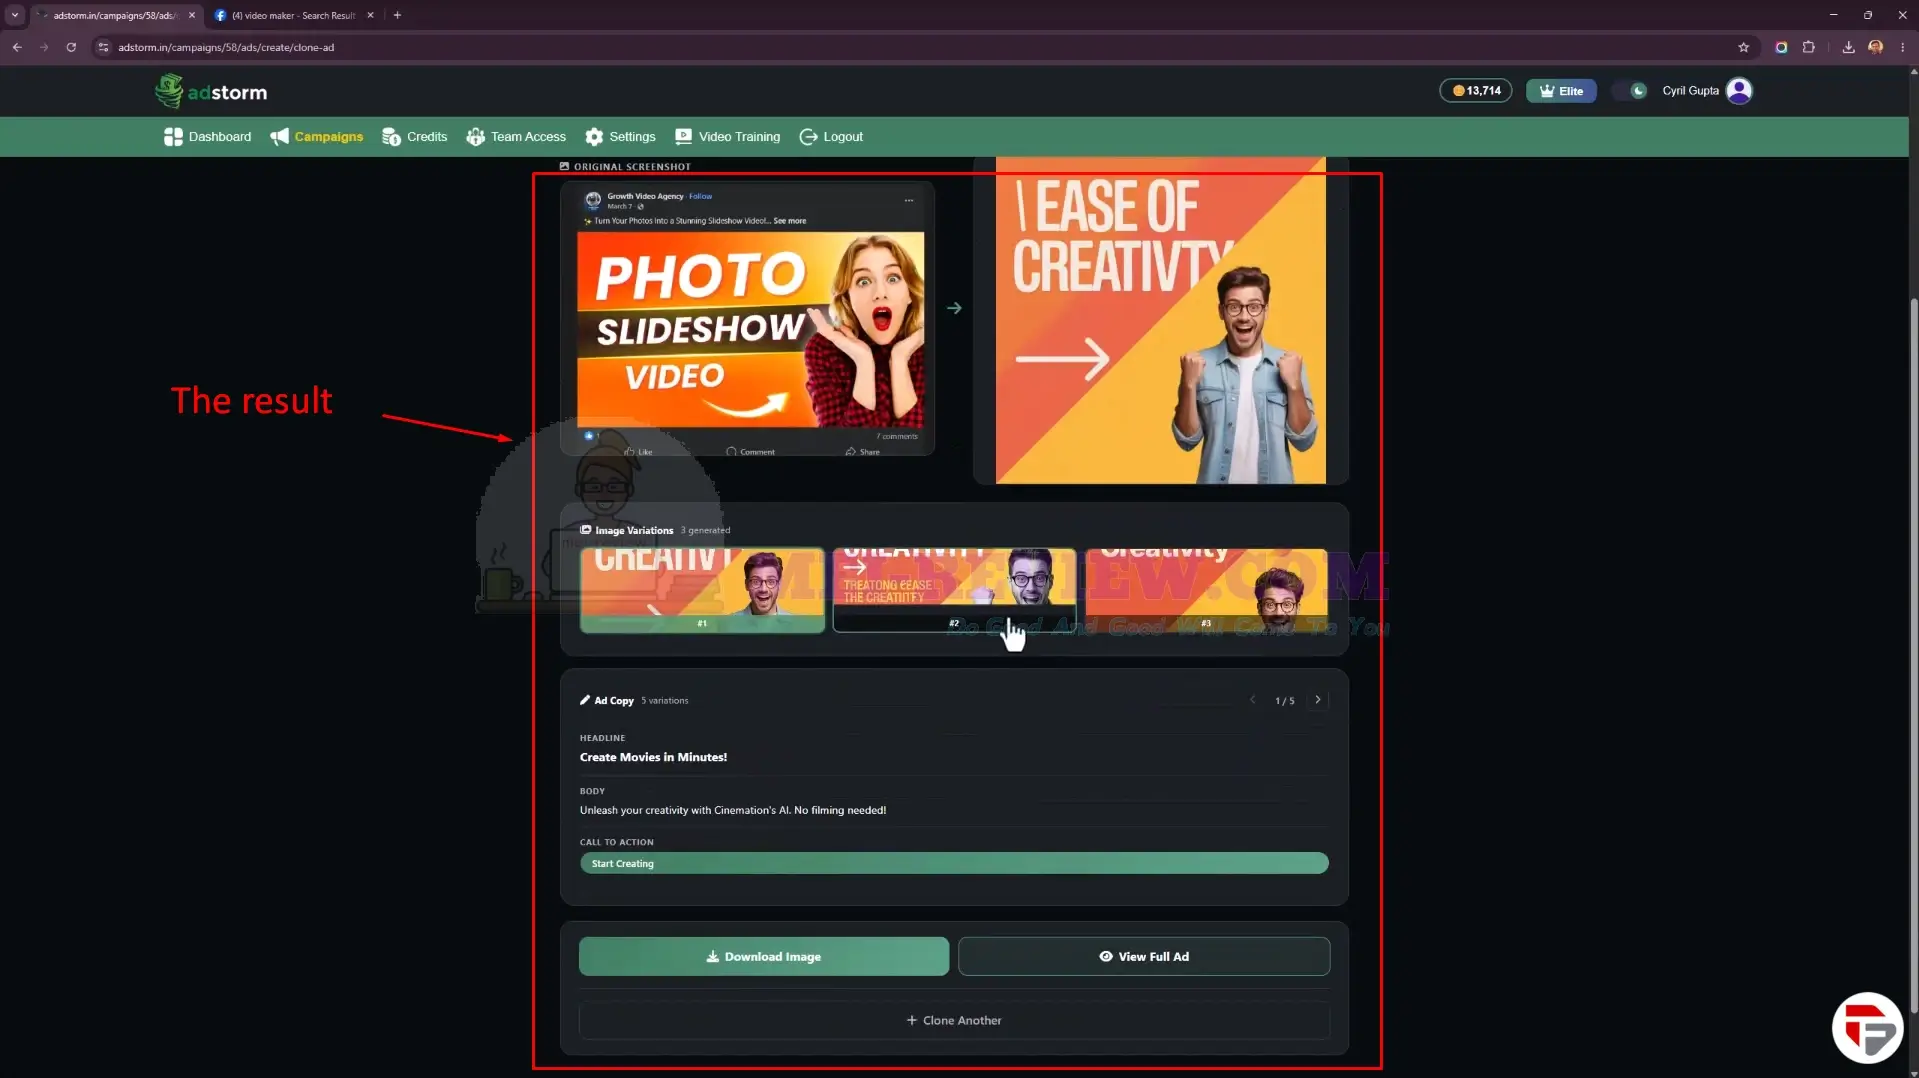
Task: Open browser downloads icon
Action: [x=1848, y=47]
